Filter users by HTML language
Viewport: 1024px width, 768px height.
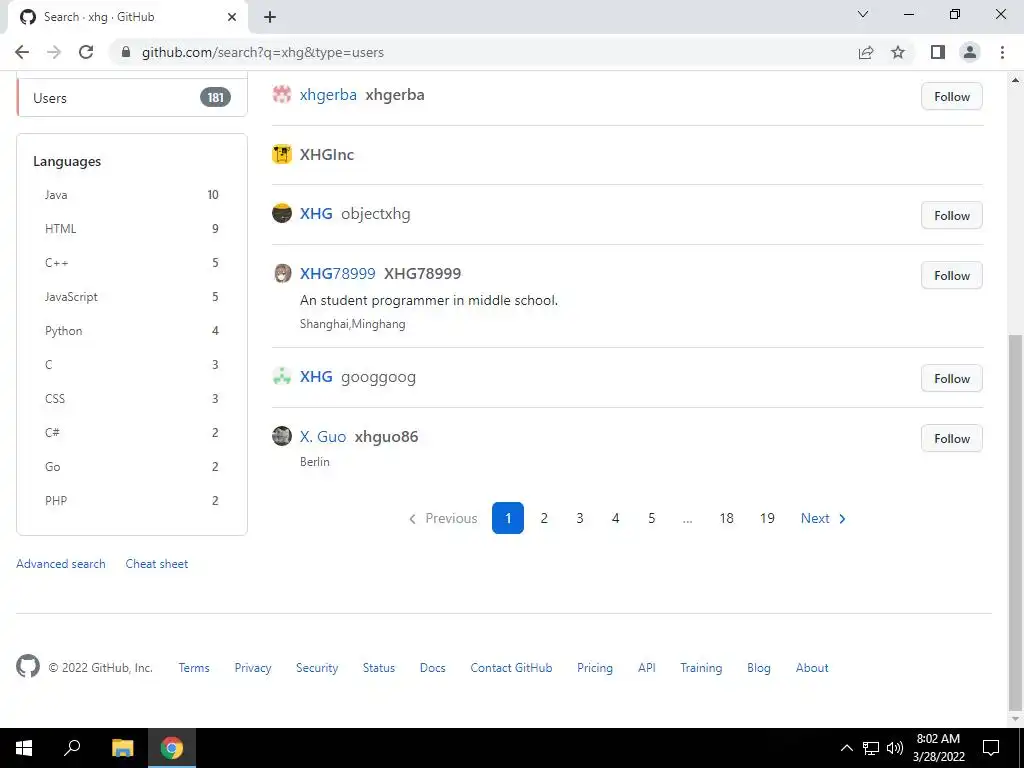tap(132, 229)
